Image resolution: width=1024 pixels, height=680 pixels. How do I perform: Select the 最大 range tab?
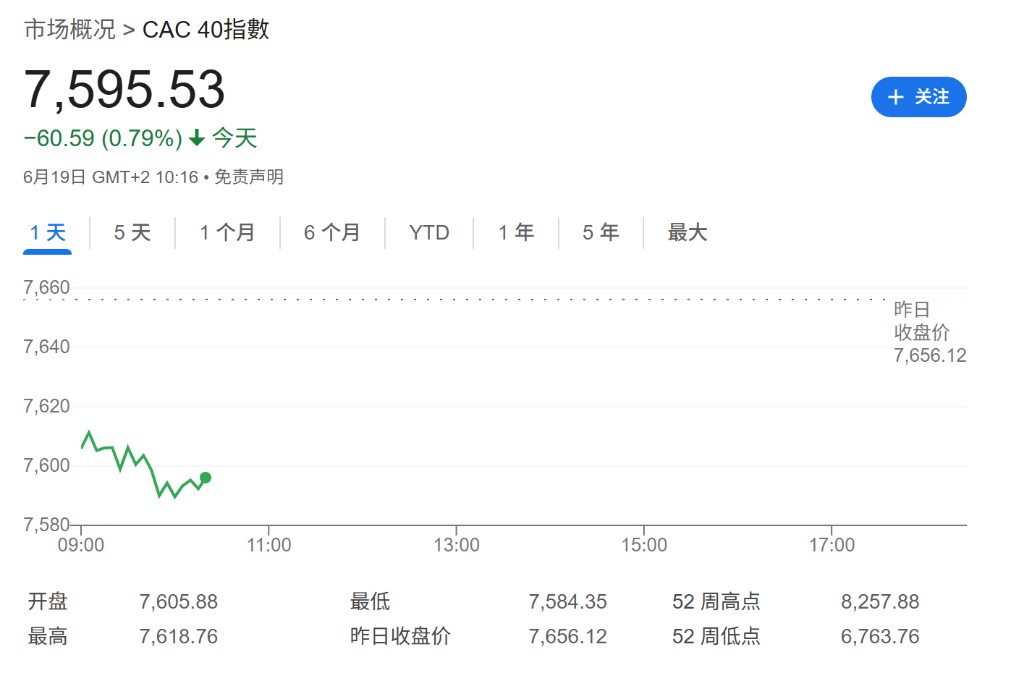(x=687, y=232)
